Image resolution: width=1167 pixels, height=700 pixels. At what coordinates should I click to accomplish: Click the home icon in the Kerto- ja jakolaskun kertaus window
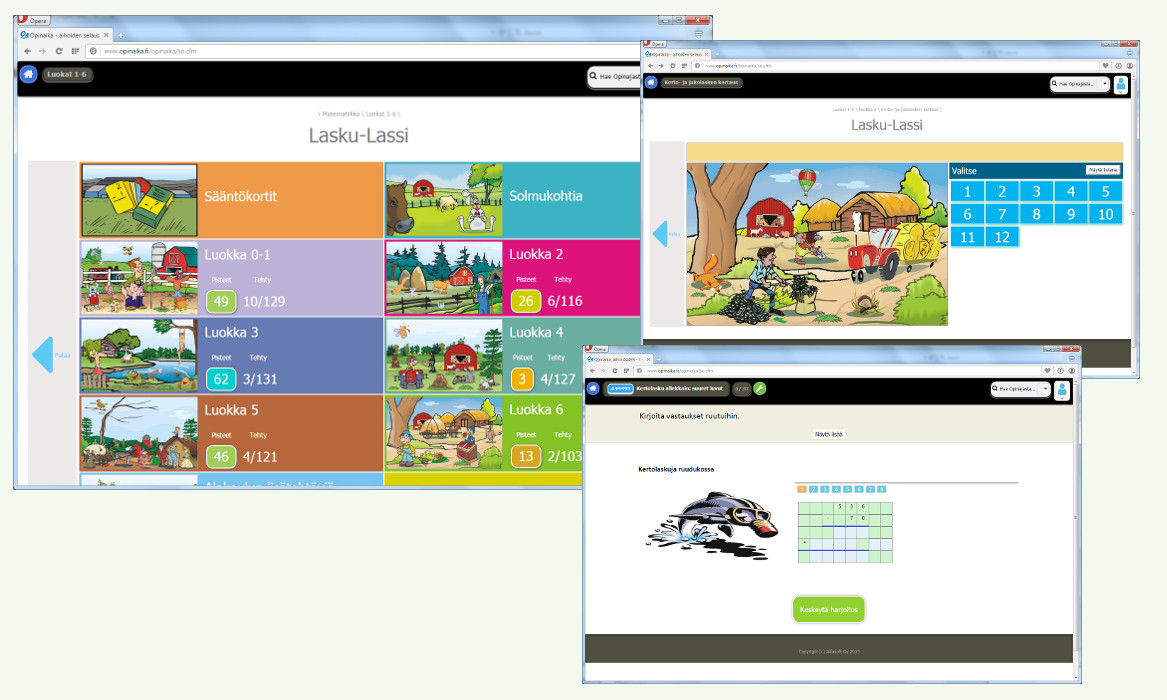tap(651, 83)
